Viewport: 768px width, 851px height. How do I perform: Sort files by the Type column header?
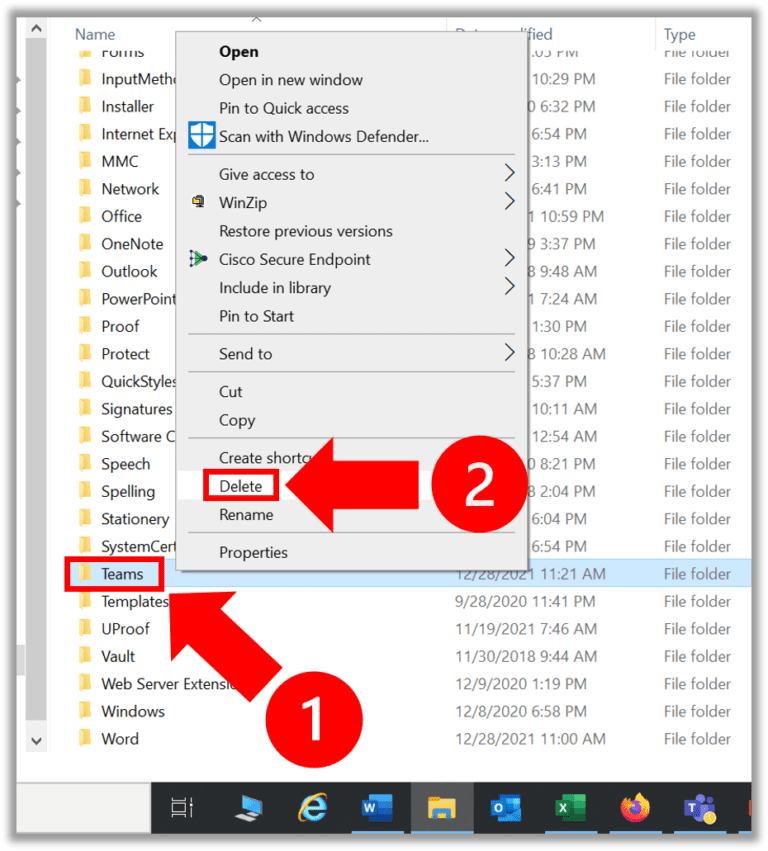[x=680, y=35]
